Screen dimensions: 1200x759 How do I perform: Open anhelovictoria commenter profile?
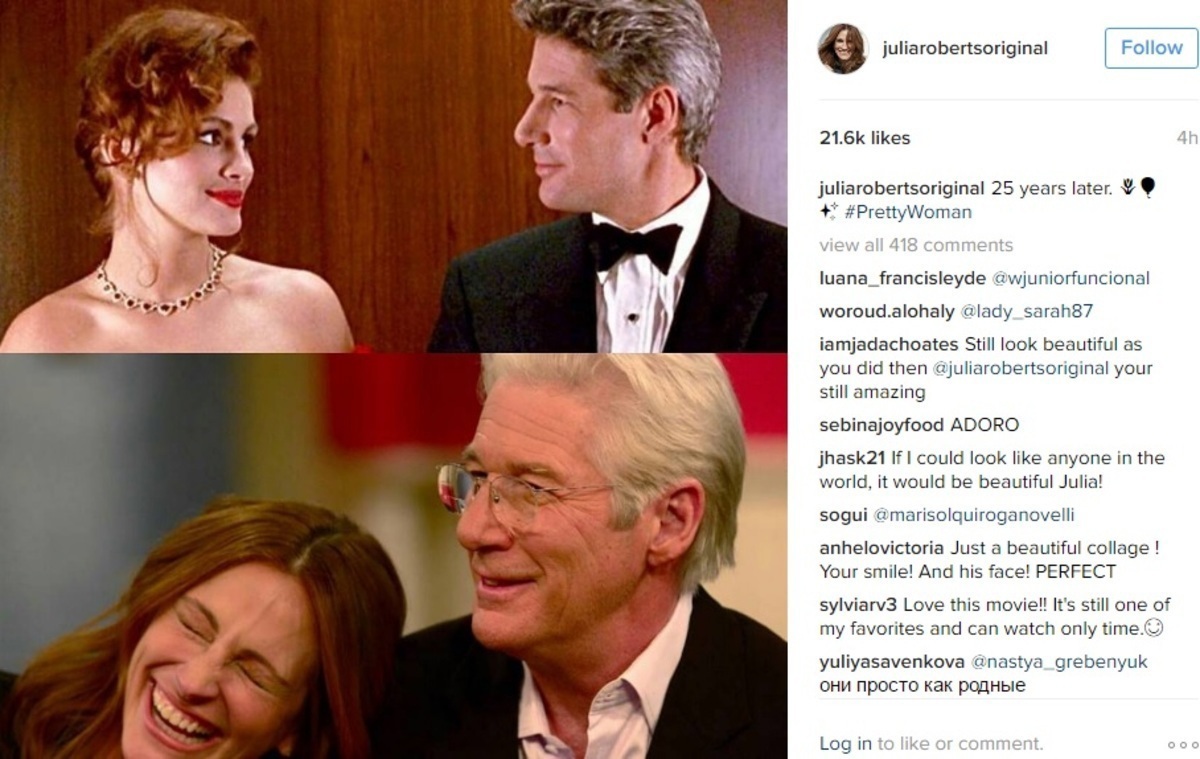[881, 548]
